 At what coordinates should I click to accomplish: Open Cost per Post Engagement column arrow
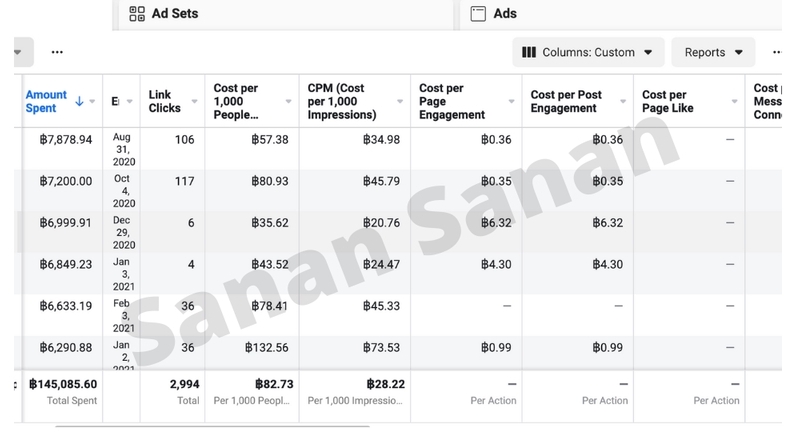click(621, 101)
